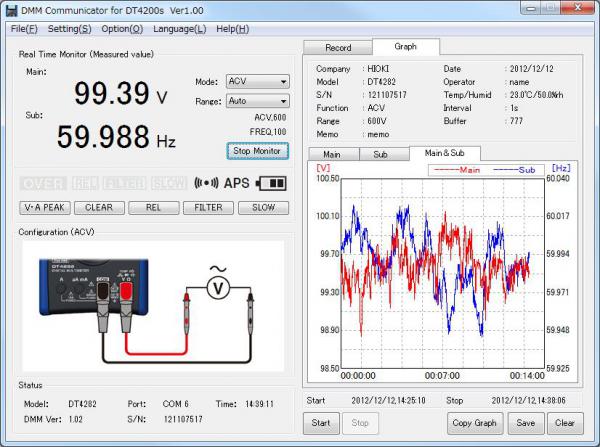Click the Stop Monitor button
The image size is (600, 447).
click(258, 151)
